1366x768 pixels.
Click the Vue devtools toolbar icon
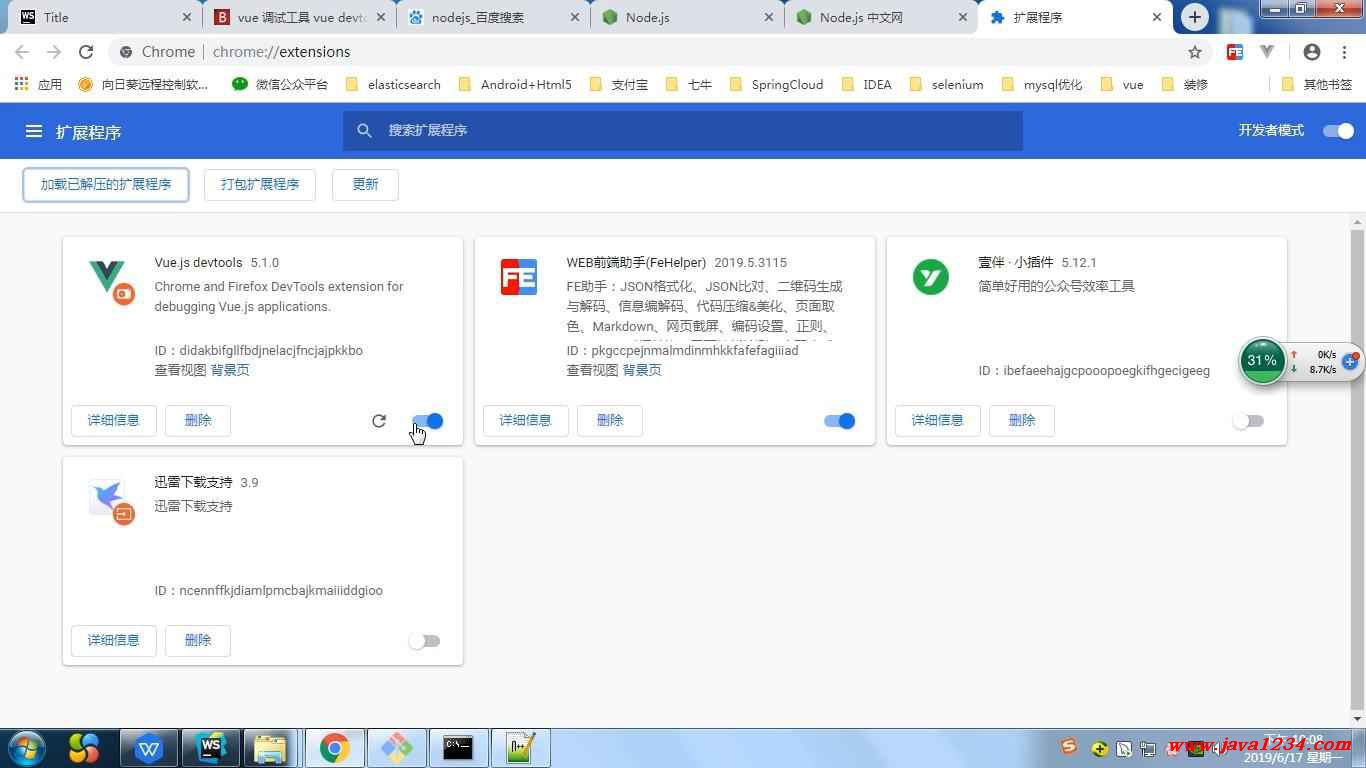1267,52
